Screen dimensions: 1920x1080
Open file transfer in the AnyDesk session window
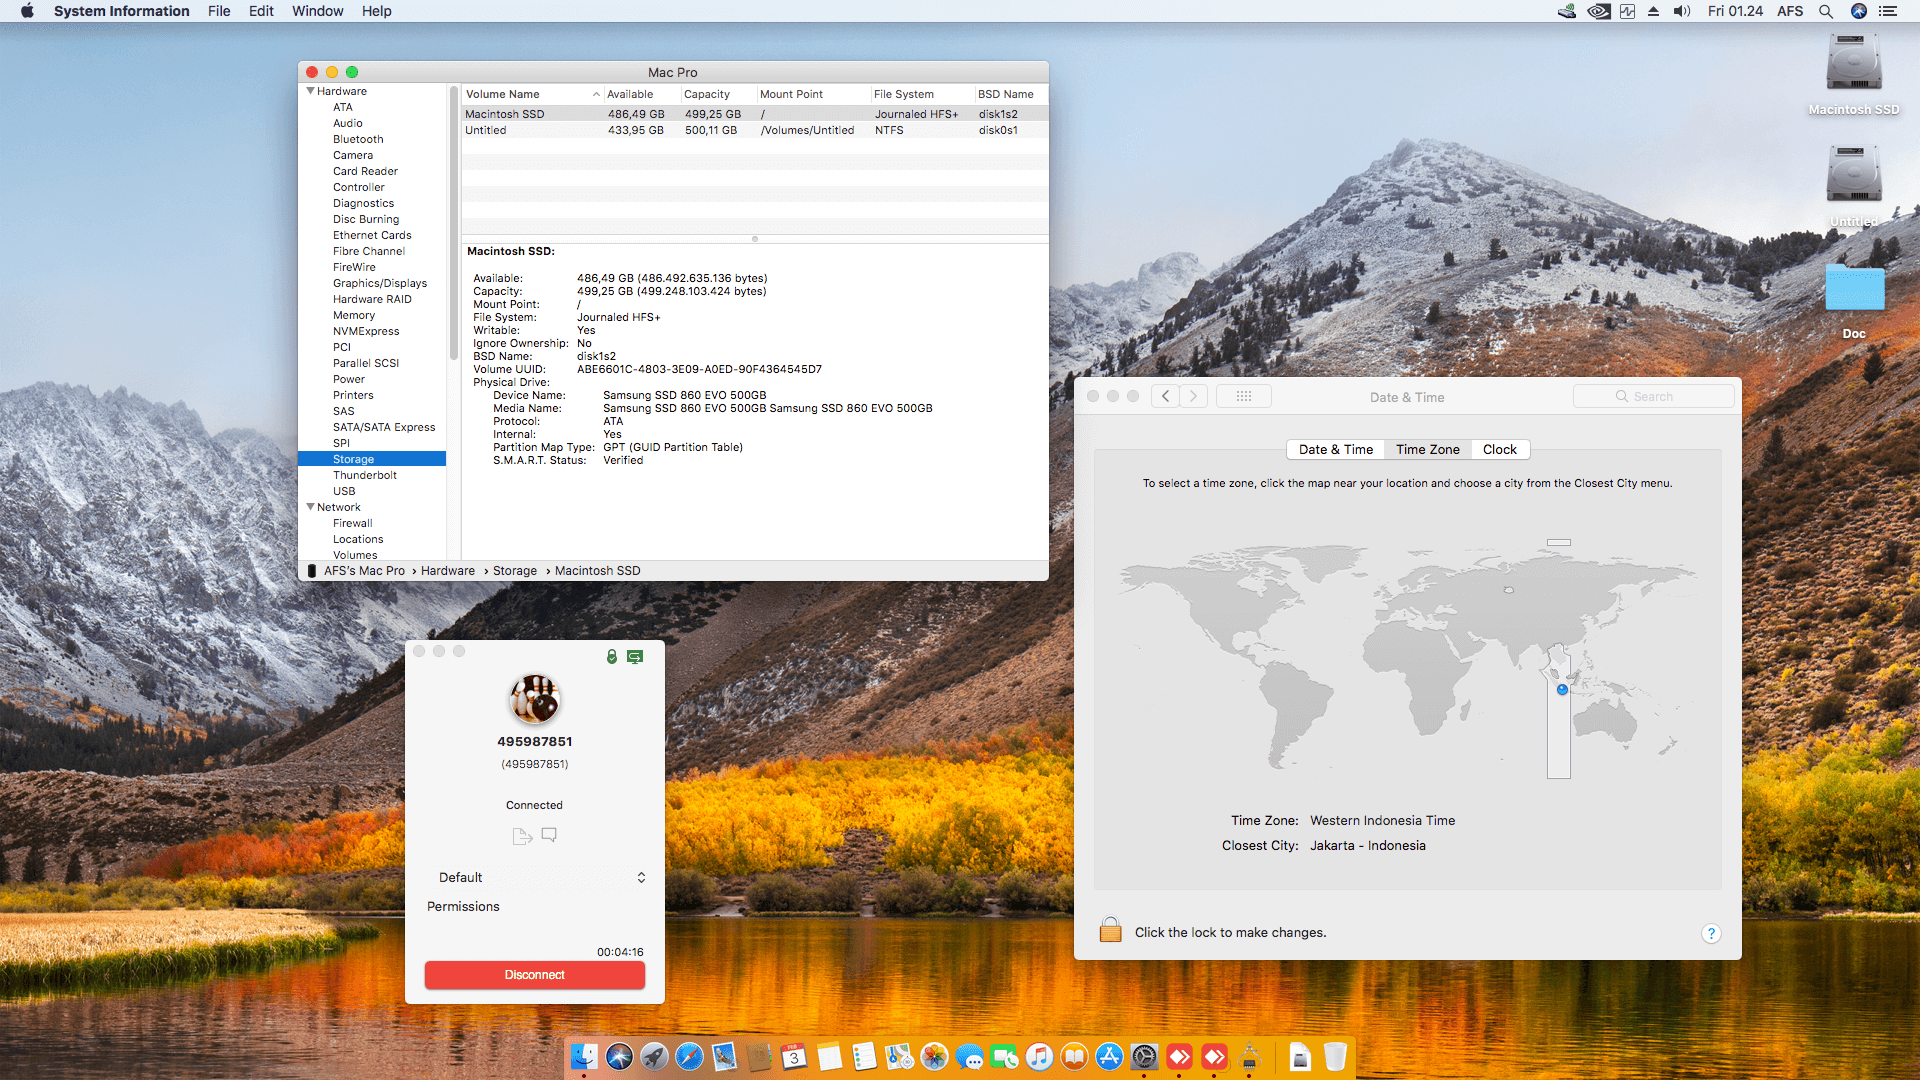[x=522, y=835]
